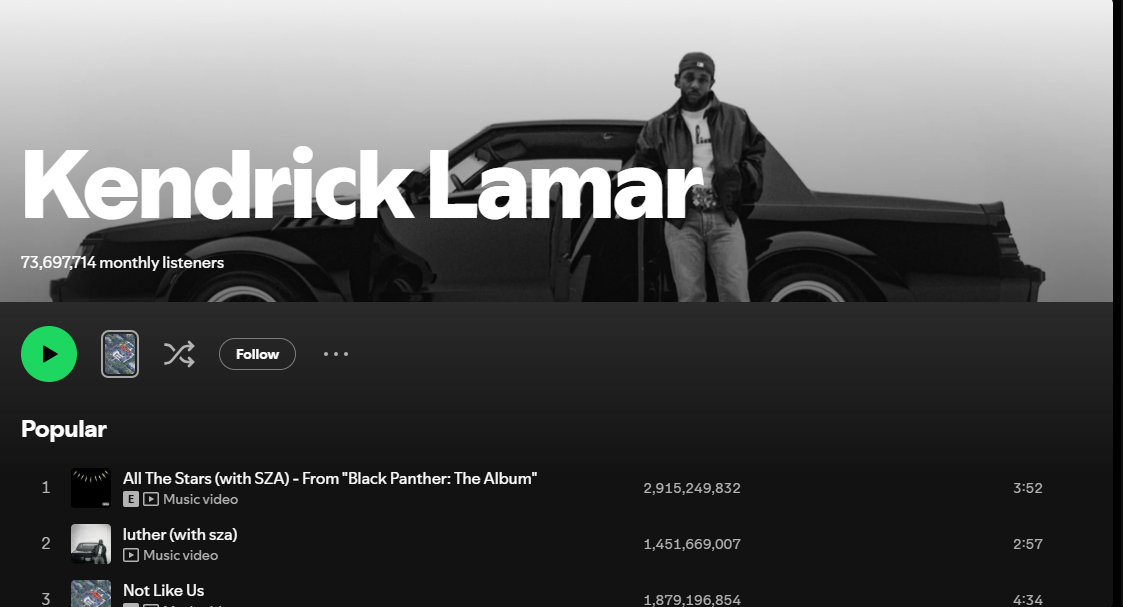Click the explicit E badge on All The Stars
The height and width of the screenshot is (607, 1123).
(130, 499)
